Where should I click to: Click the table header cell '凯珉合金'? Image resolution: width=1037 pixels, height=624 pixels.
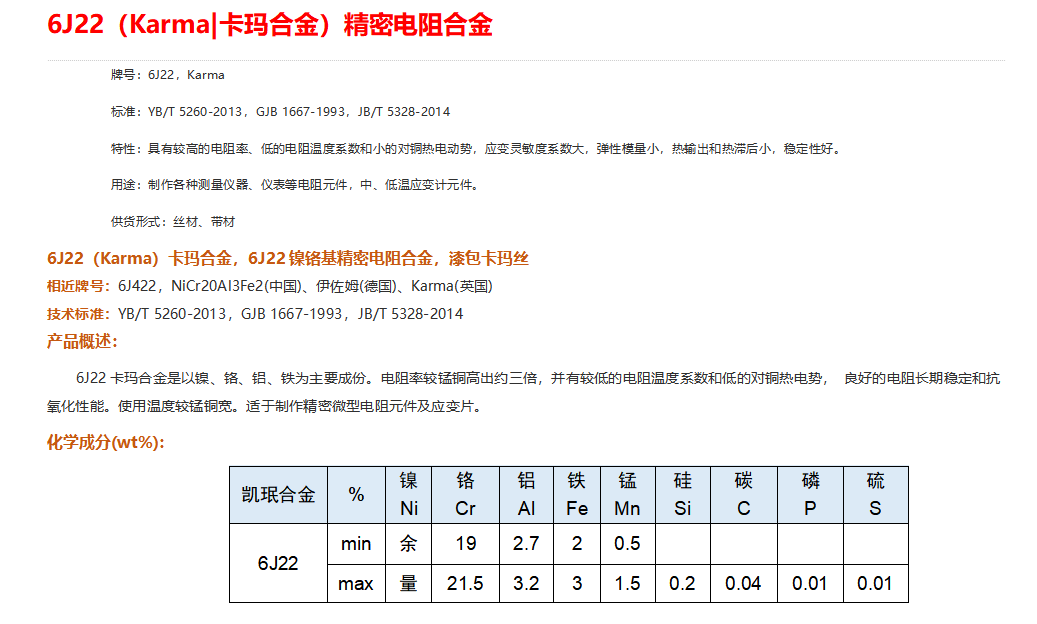click(278, 495)
